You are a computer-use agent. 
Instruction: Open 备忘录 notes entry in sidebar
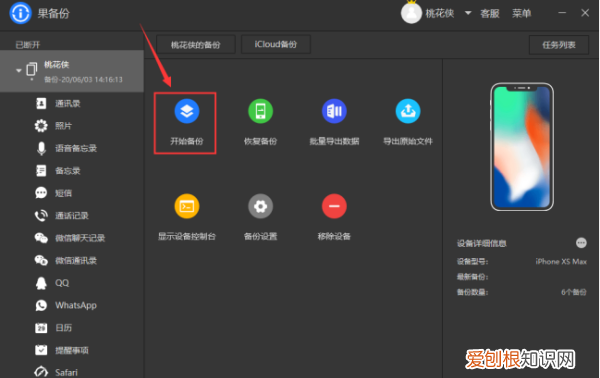point(67,171)
